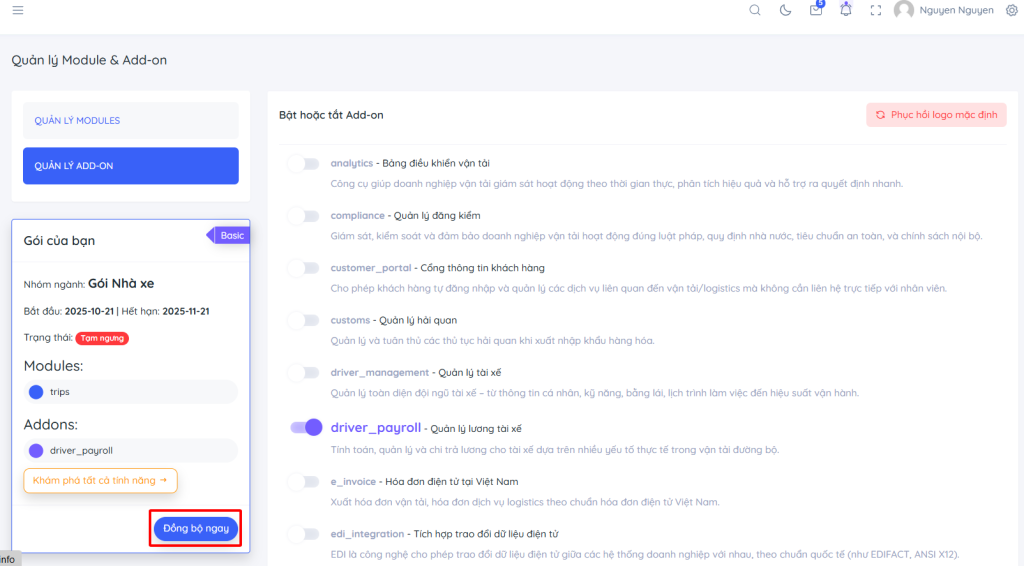
Task: Open Khám phá tất cả tính năng link
Action: point(100,480)
